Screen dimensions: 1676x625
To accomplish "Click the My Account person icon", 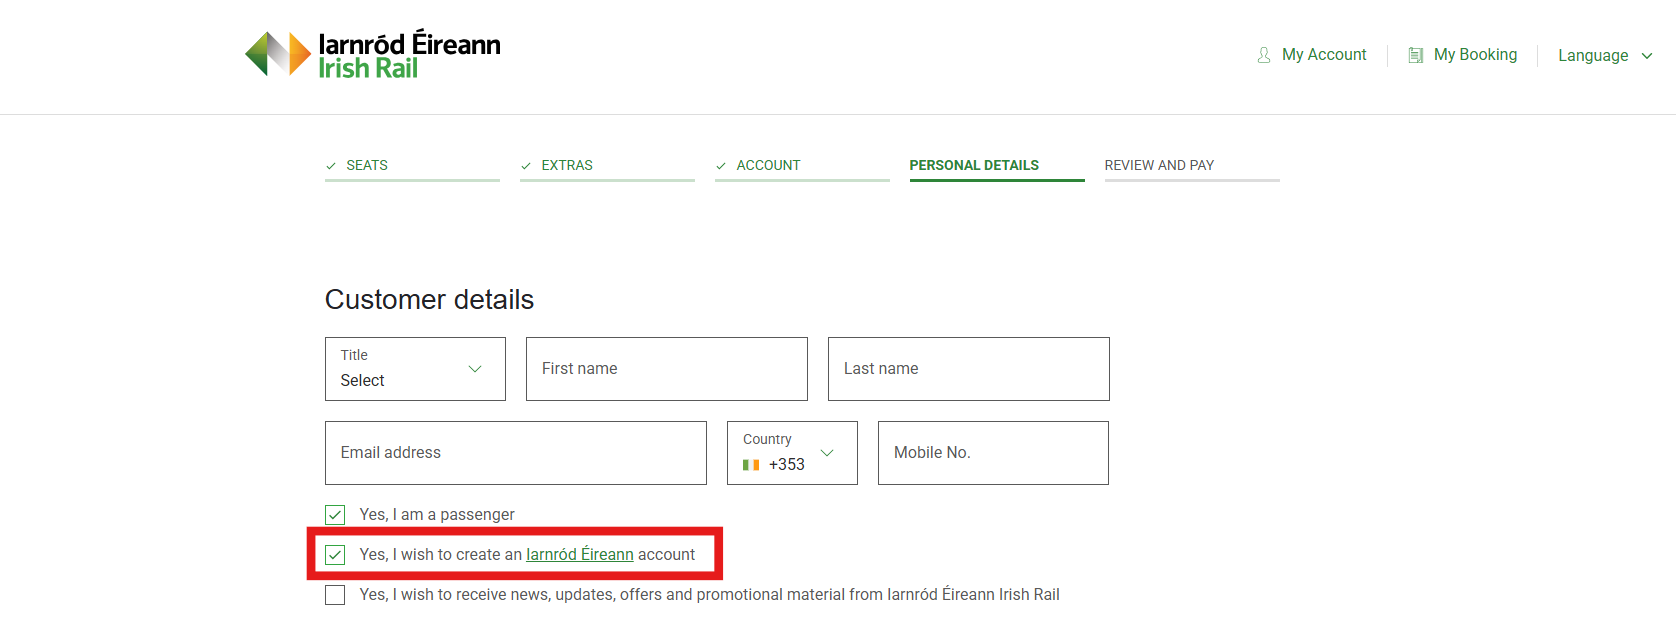I will click(x=1264, y=55).
